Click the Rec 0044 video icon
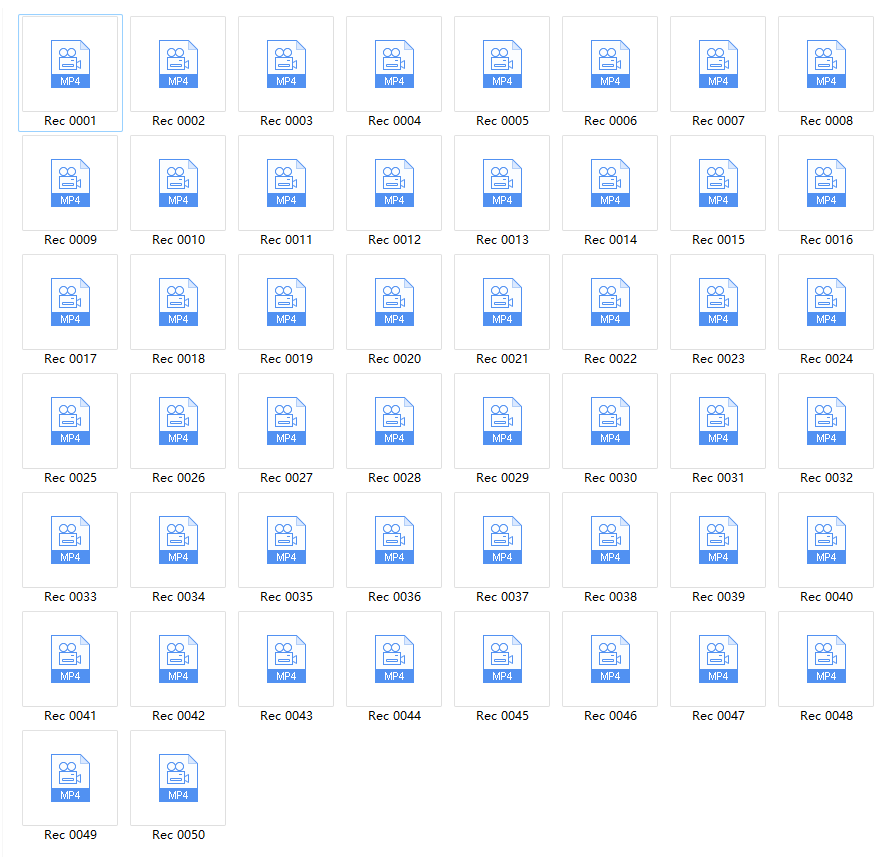The width and height of the screenshot is (882, 857). (394, 659)
